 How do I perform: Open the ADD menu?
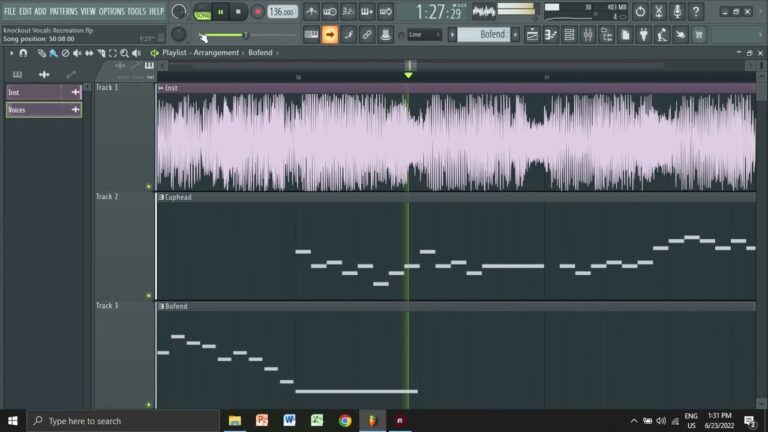40,11
